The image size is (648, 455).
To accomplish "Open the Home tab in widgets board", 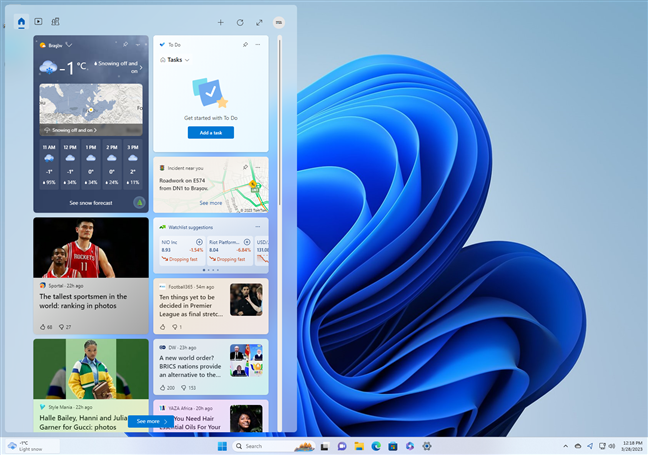I will pyautogui.click(x=21, y=22).
